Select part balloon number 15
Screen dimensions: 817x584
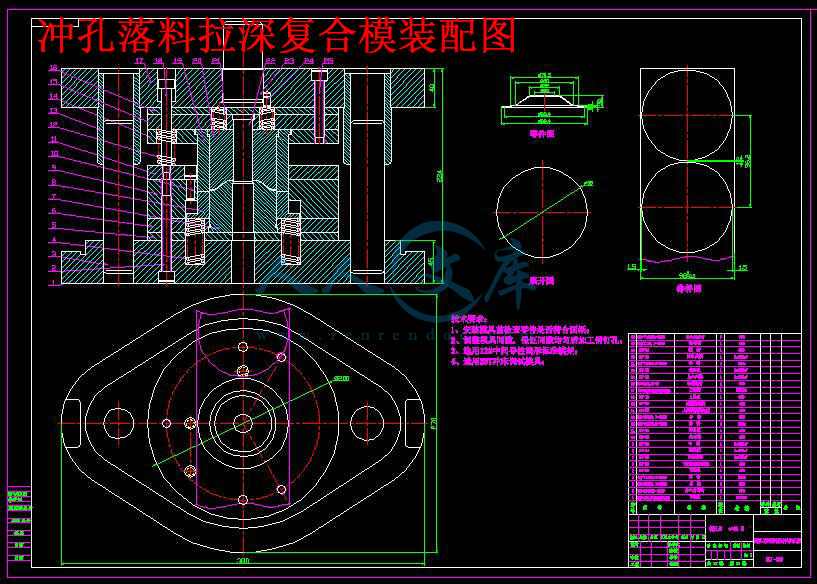(x=53, y=82)
